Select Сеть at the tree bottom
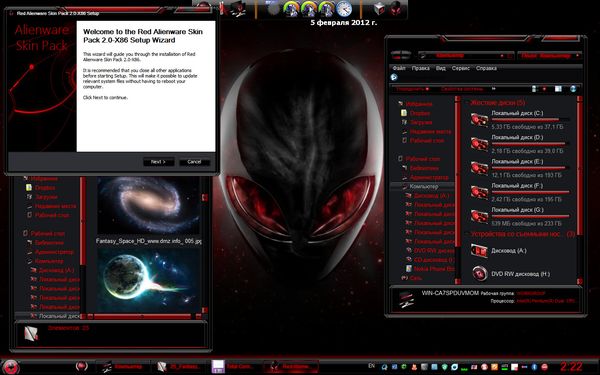600x375 pixels. coord(416,278)
